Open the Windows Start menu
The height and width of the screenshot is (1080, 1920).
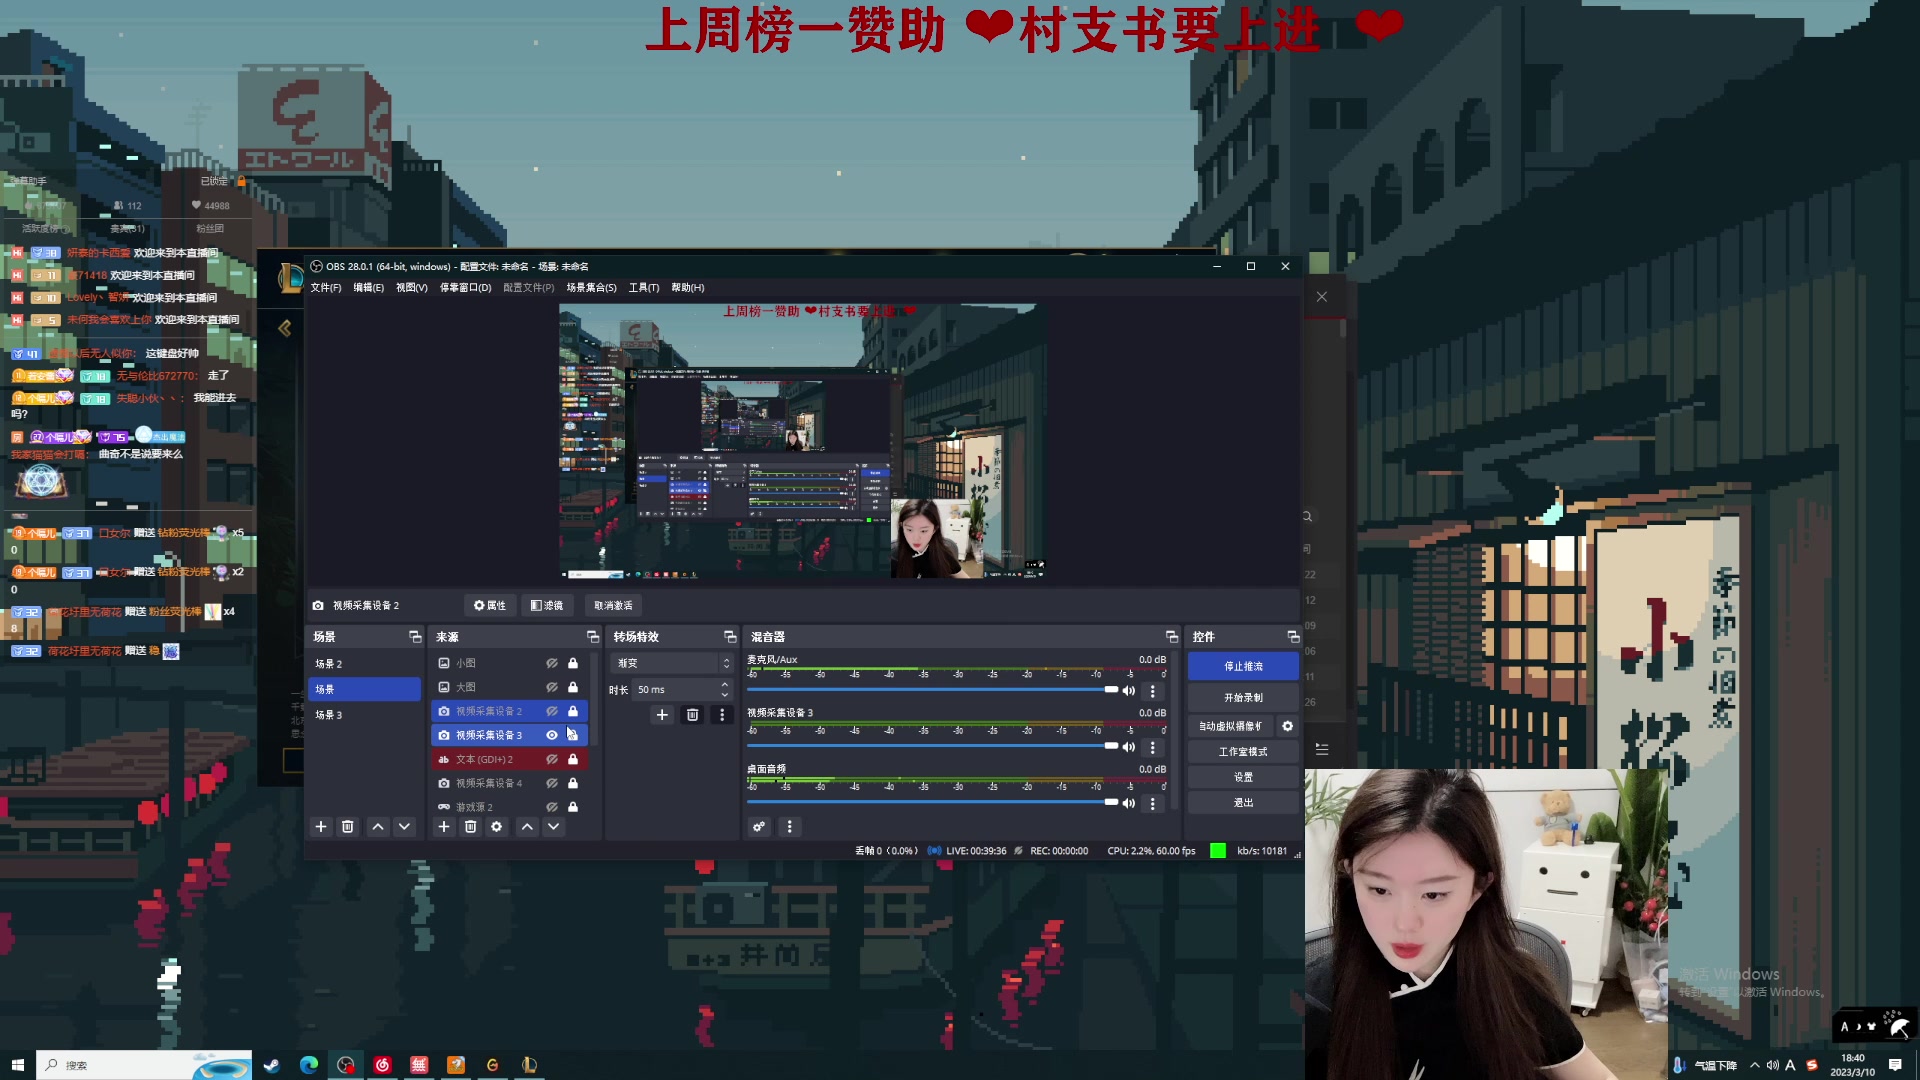point(17,1065)
